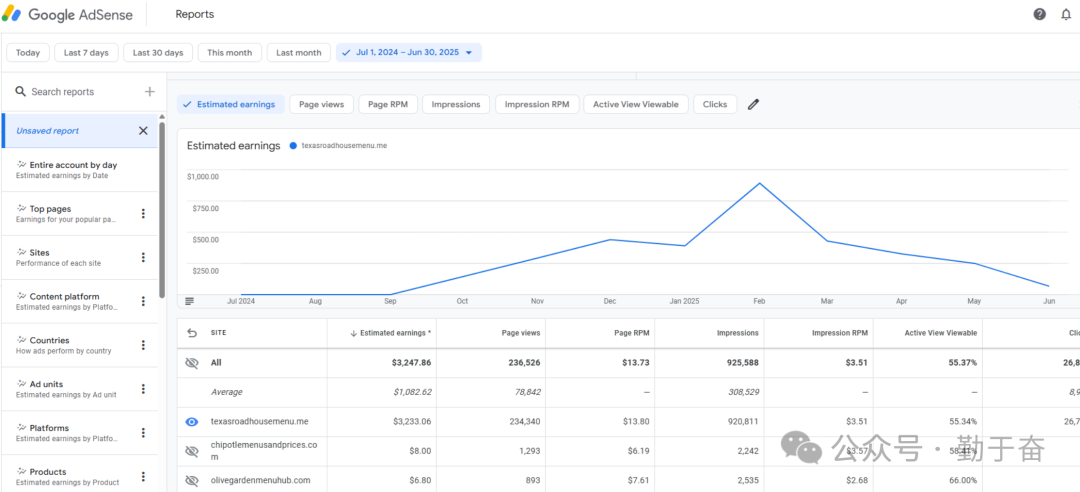
Task: Click the Impression RPM column header
Action: point(840,333)
